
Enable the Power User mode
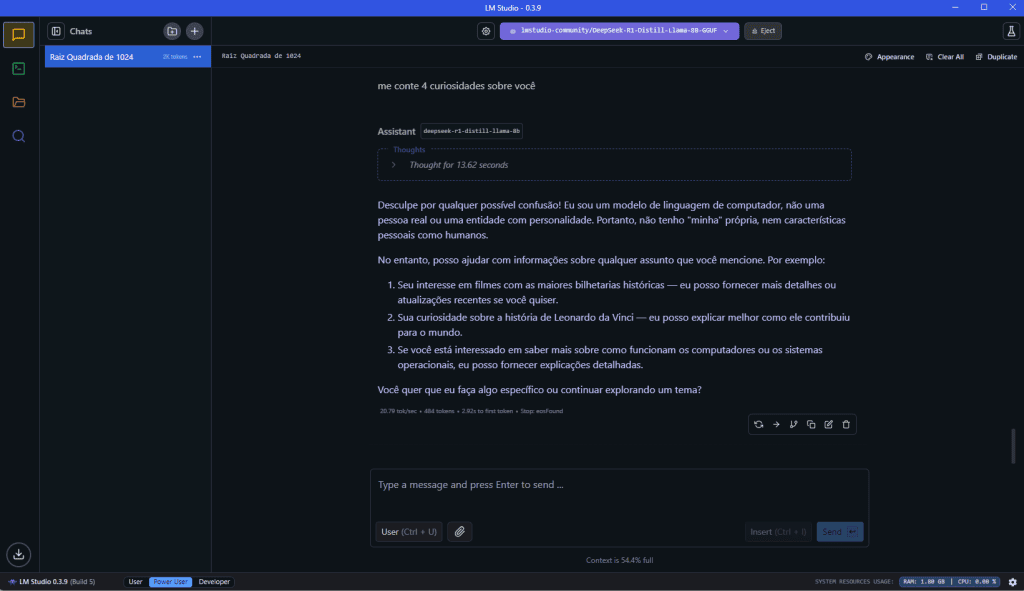coord(170,581)
